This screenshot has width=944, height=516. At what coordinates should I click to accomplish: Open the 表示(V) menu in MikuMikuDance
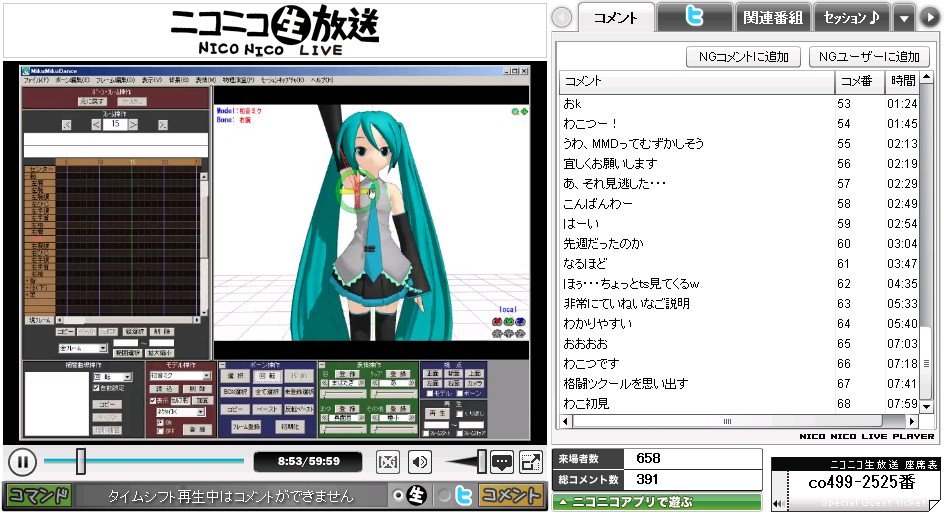point(152,80)
